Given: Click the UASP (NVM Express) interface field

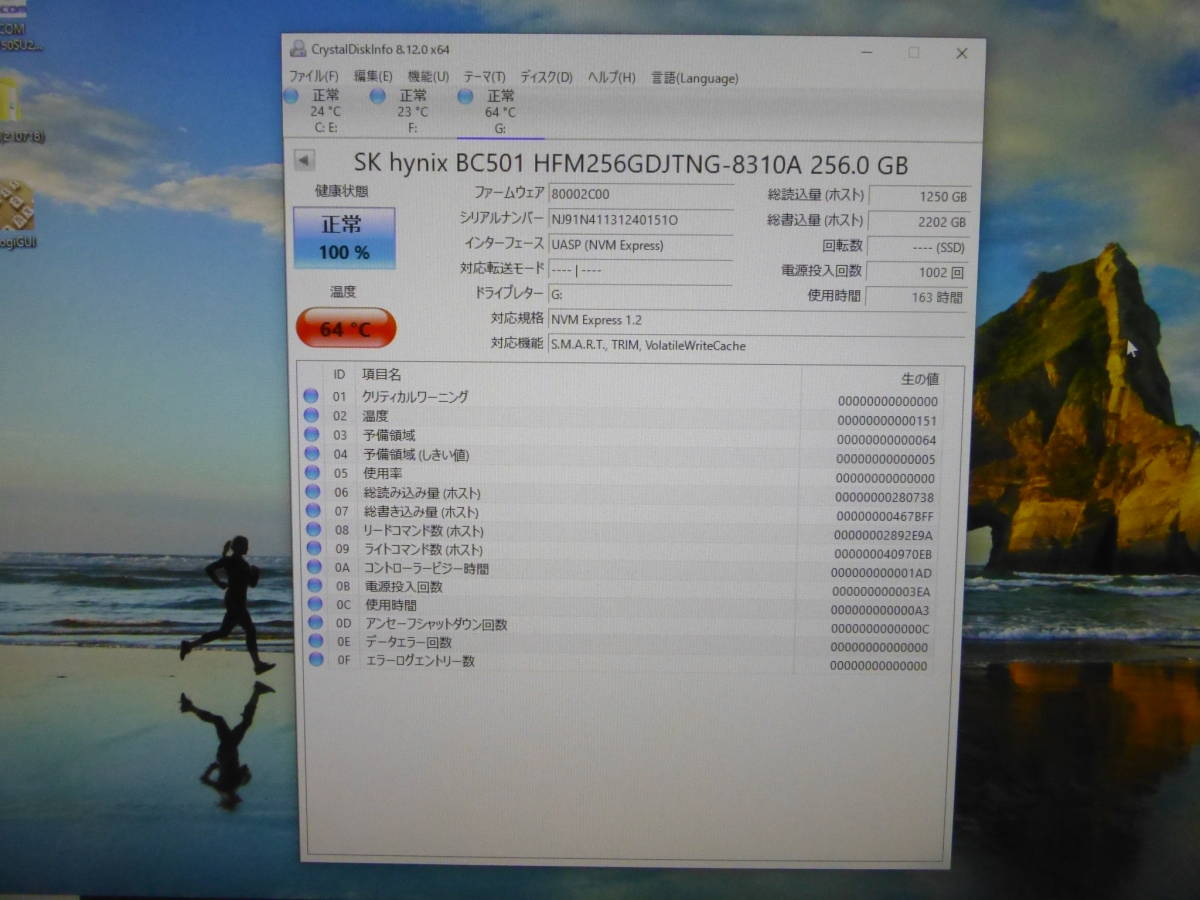Looking at the screenshot, I should [640, 244].
